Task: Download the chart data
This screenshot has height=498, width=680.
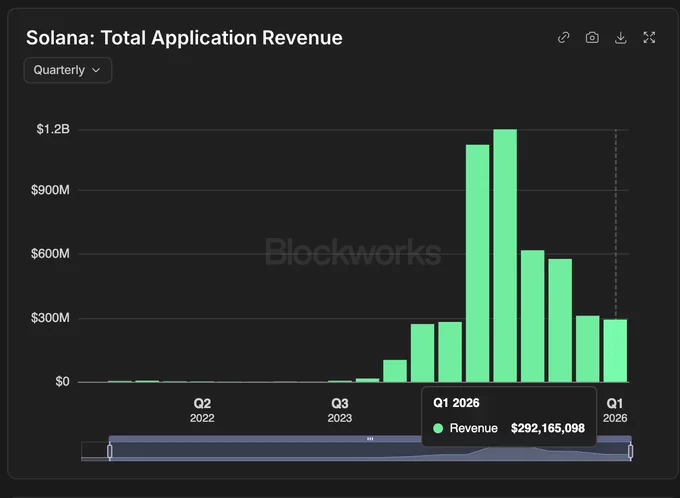Action: (621, 38)
